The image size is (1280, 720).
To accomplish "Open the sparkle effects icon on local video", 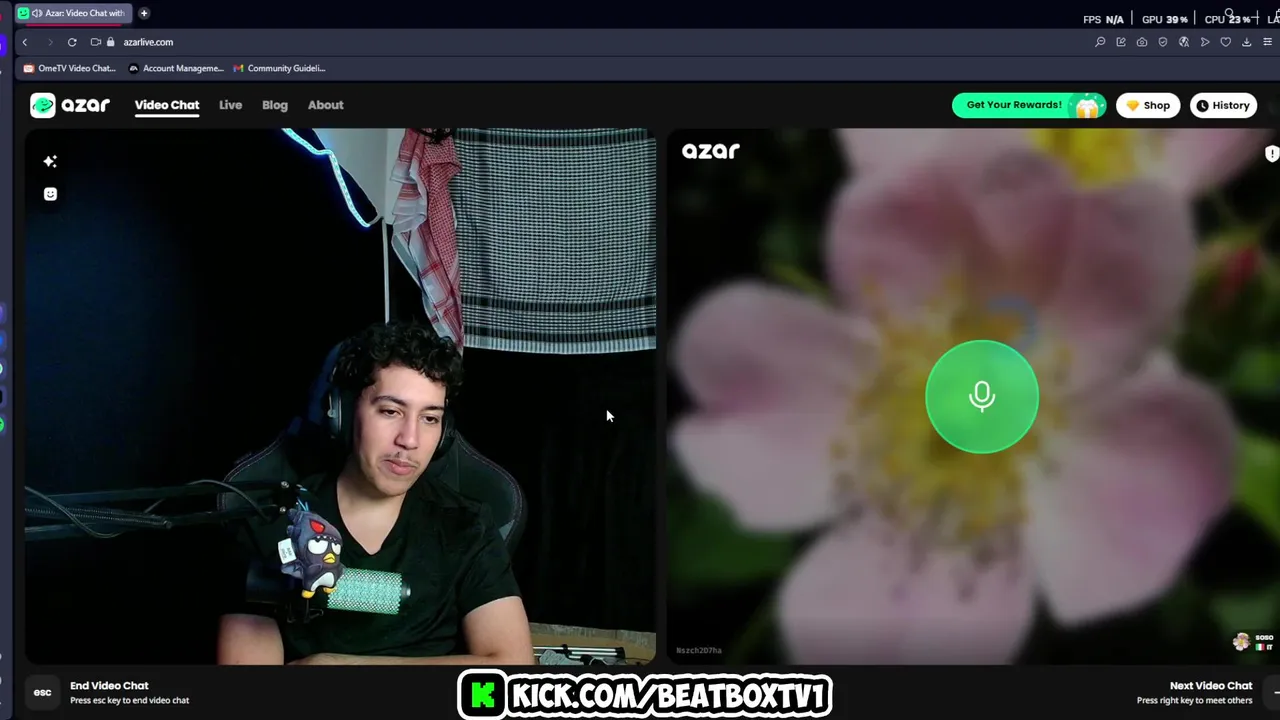I will tap(50, 161).
